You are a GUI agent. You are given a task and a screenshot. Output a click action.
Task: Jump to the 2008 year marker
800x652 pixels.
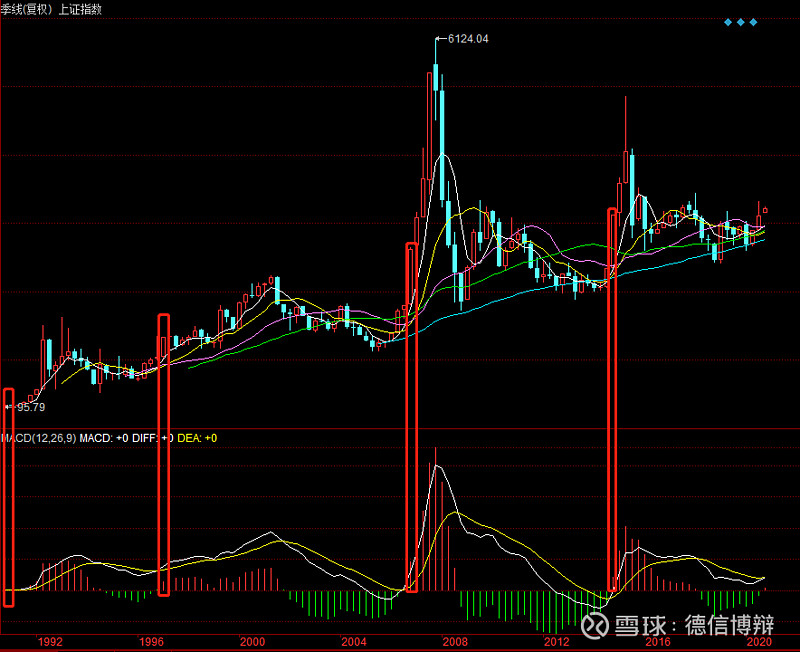455,641
